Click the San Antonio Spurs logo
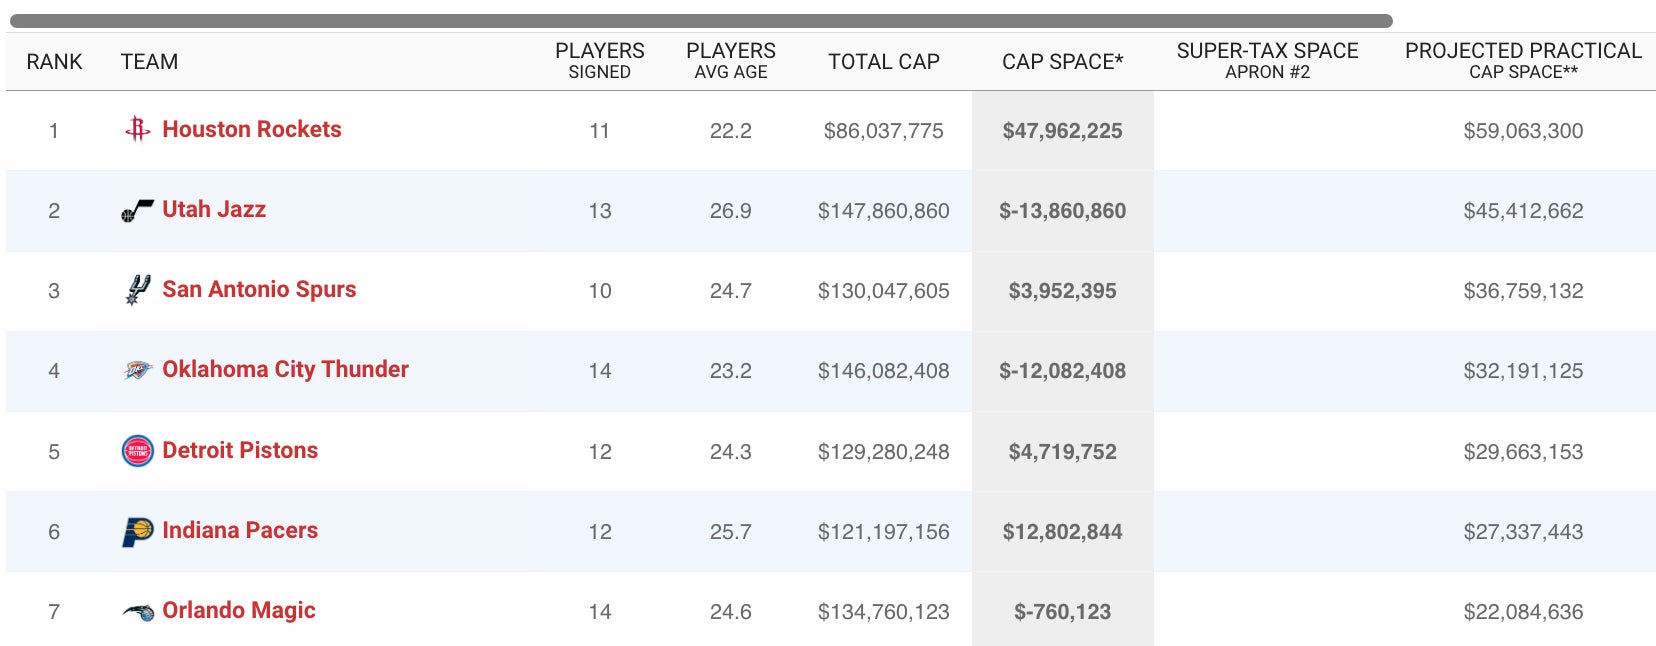 point(137,290)
